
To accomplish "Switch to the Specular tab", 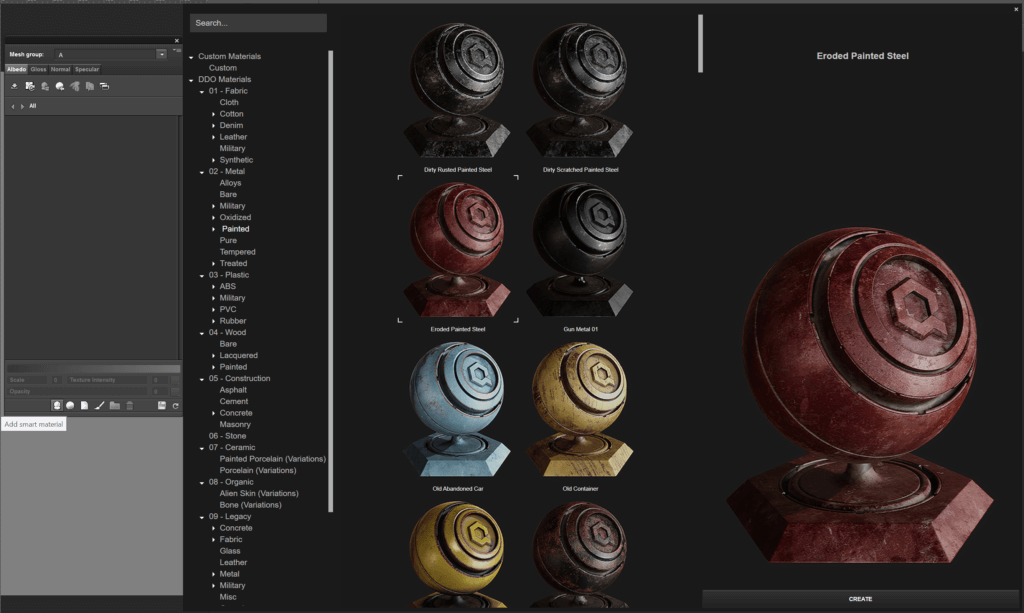I will point(87,69).
